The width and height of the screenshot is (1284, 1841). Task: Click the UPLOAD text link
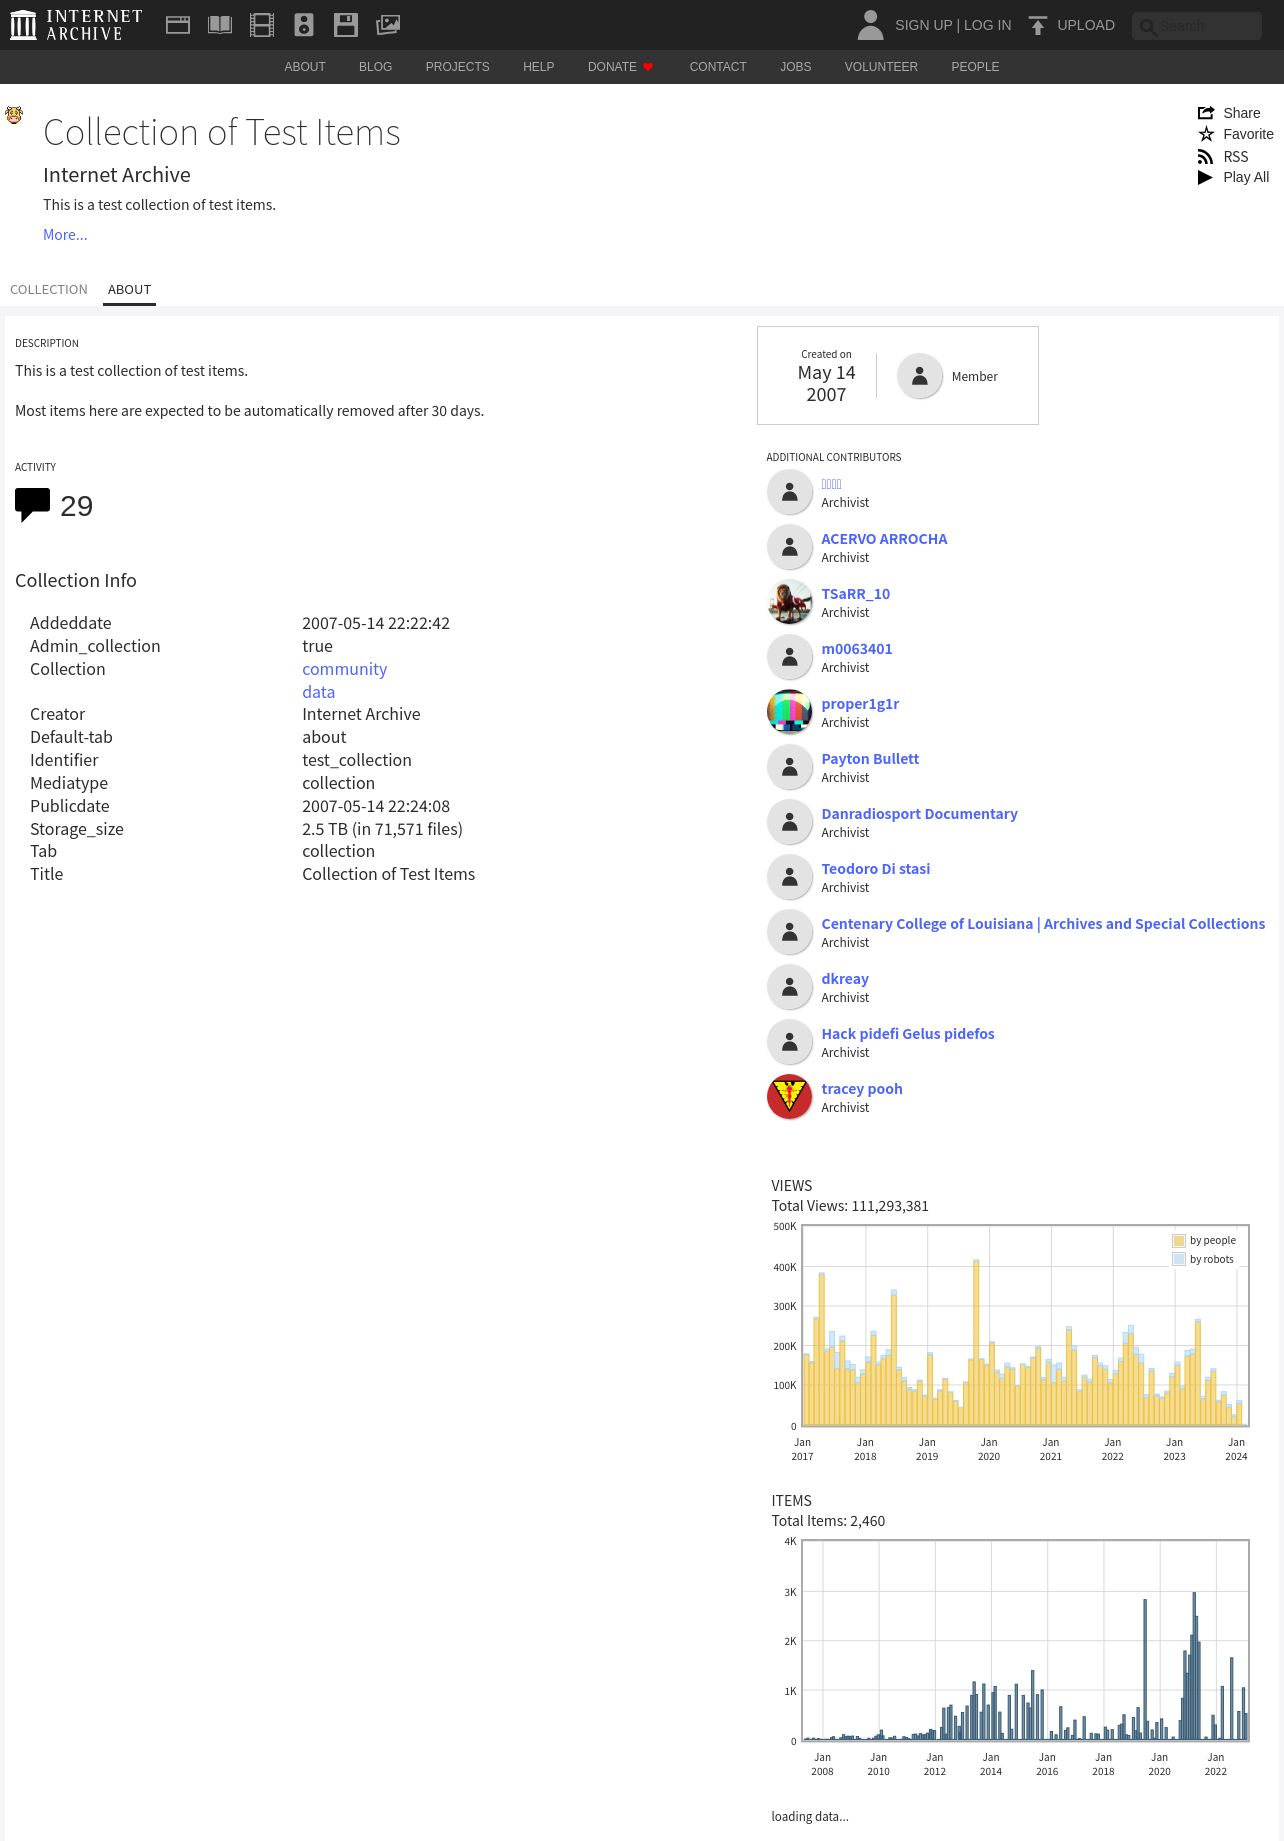1086,25
